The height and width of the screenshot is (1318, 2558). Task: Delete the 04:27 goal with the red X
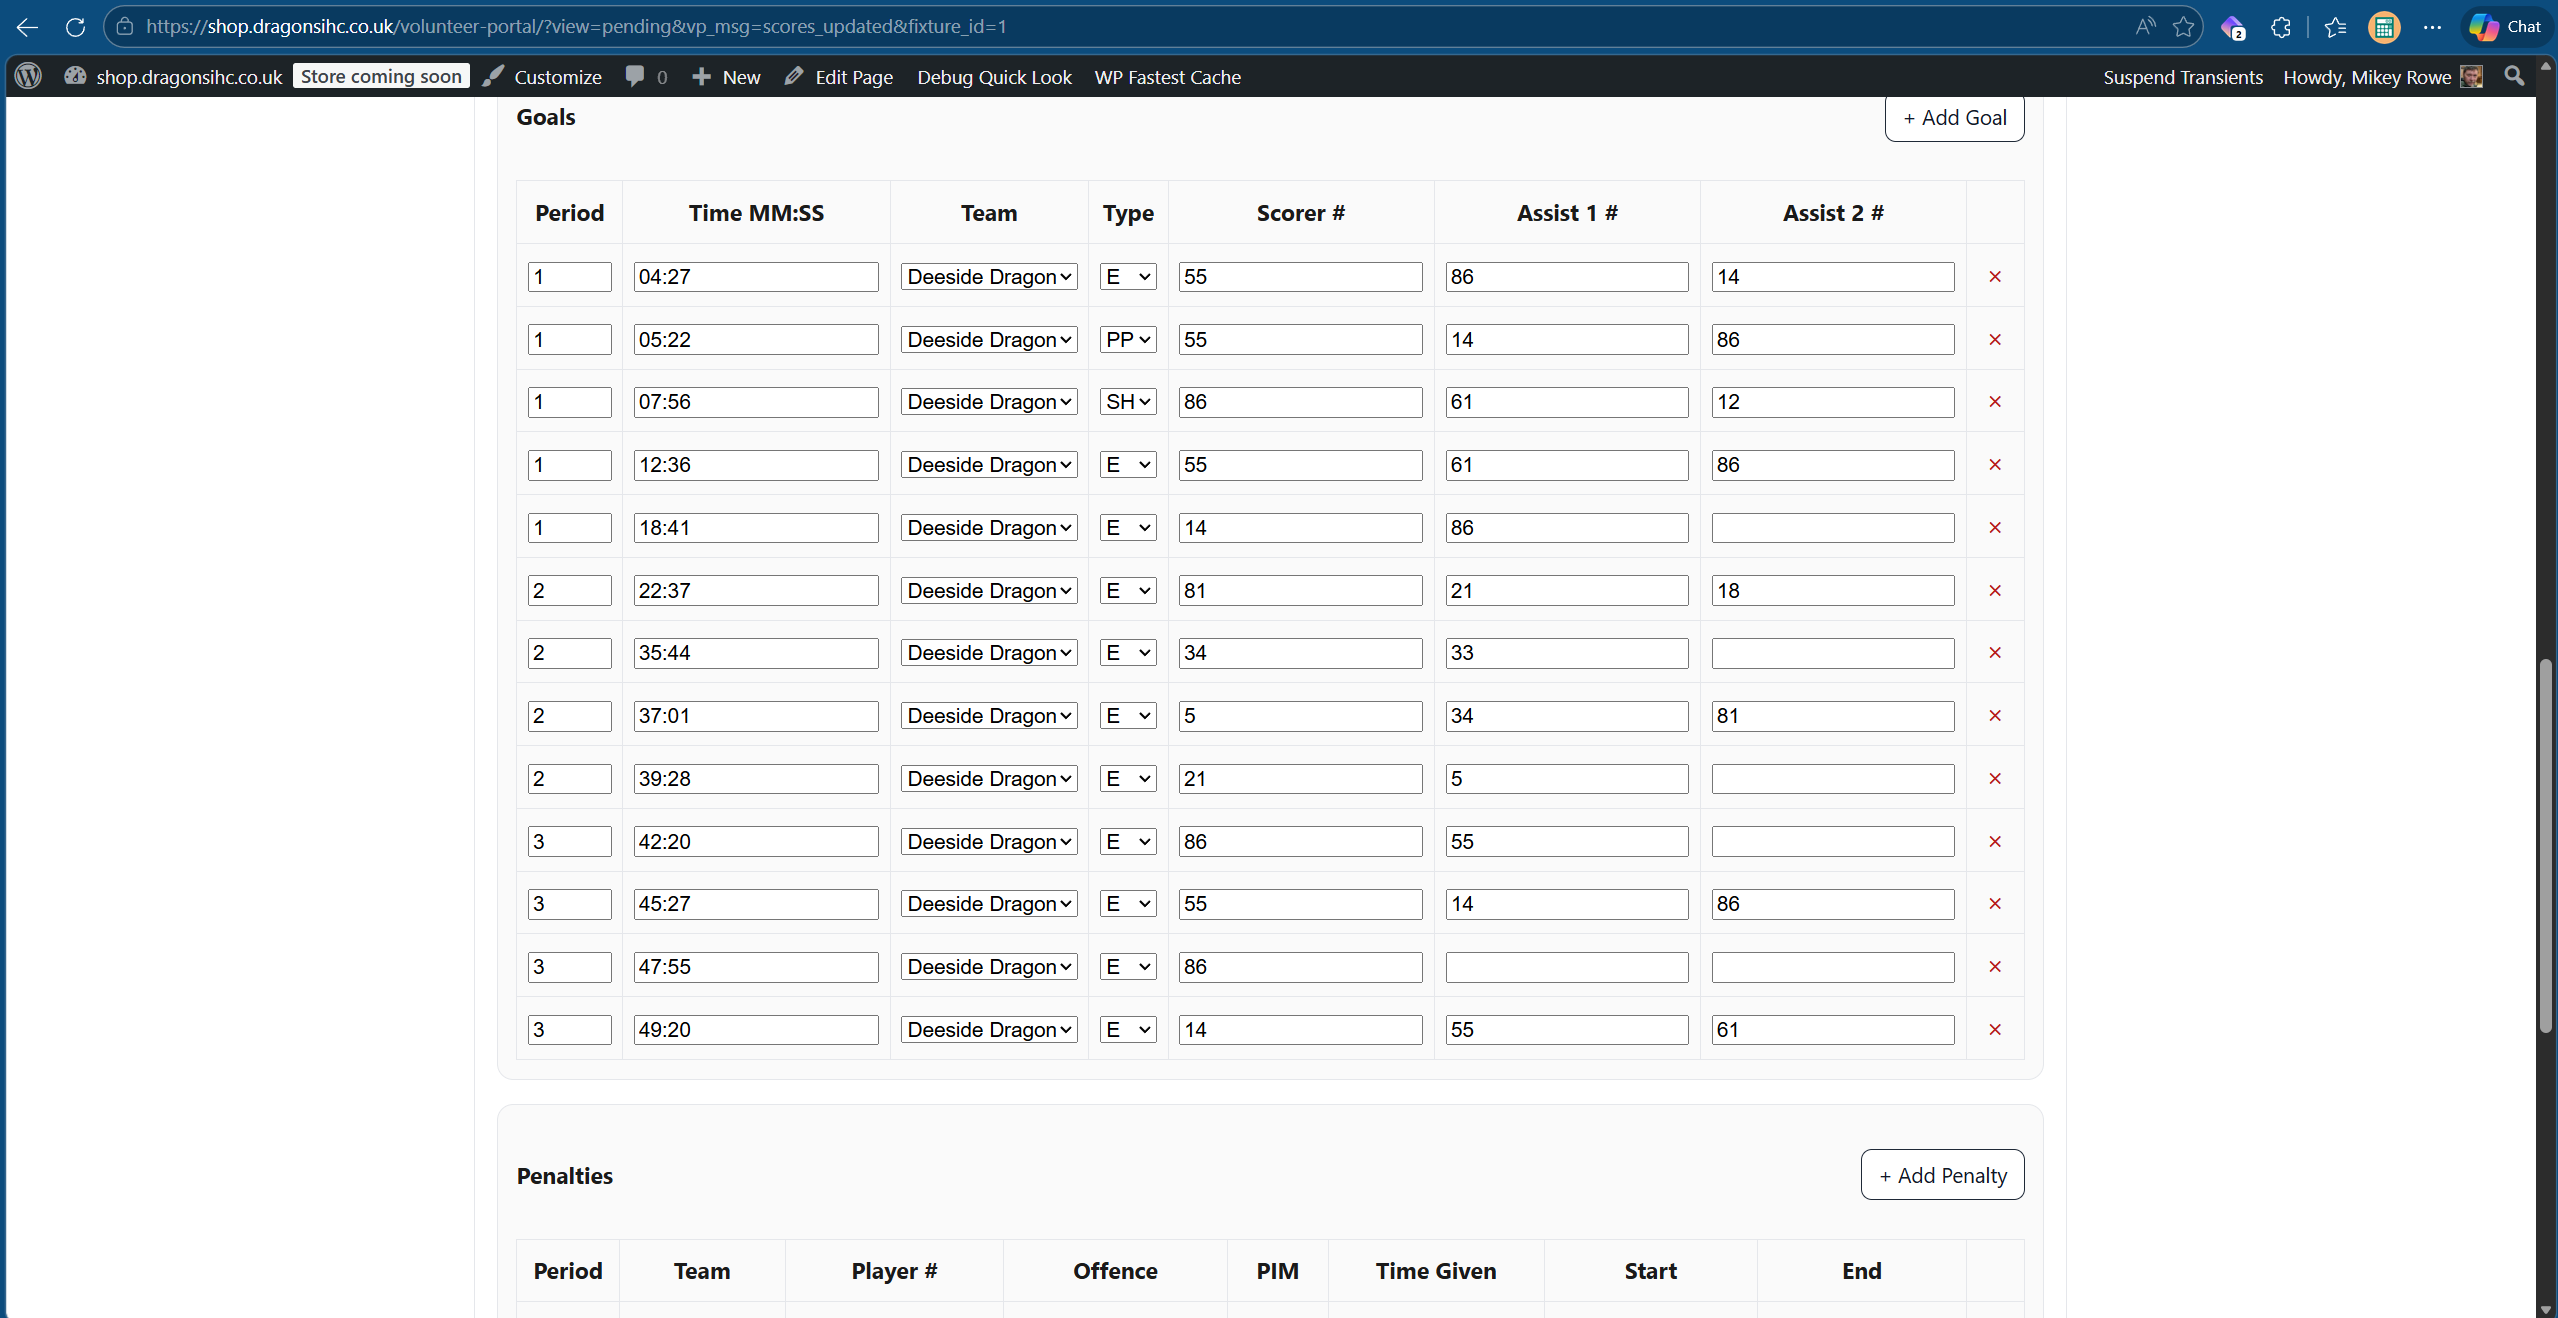(x=1993, y=277)
